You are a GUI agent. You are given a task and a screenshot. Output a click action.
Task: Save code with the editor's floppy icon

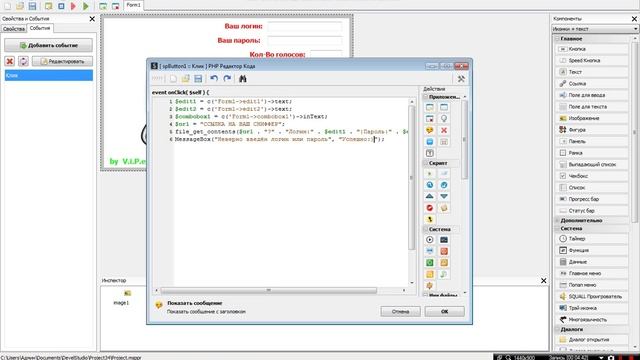pos(198,78)
